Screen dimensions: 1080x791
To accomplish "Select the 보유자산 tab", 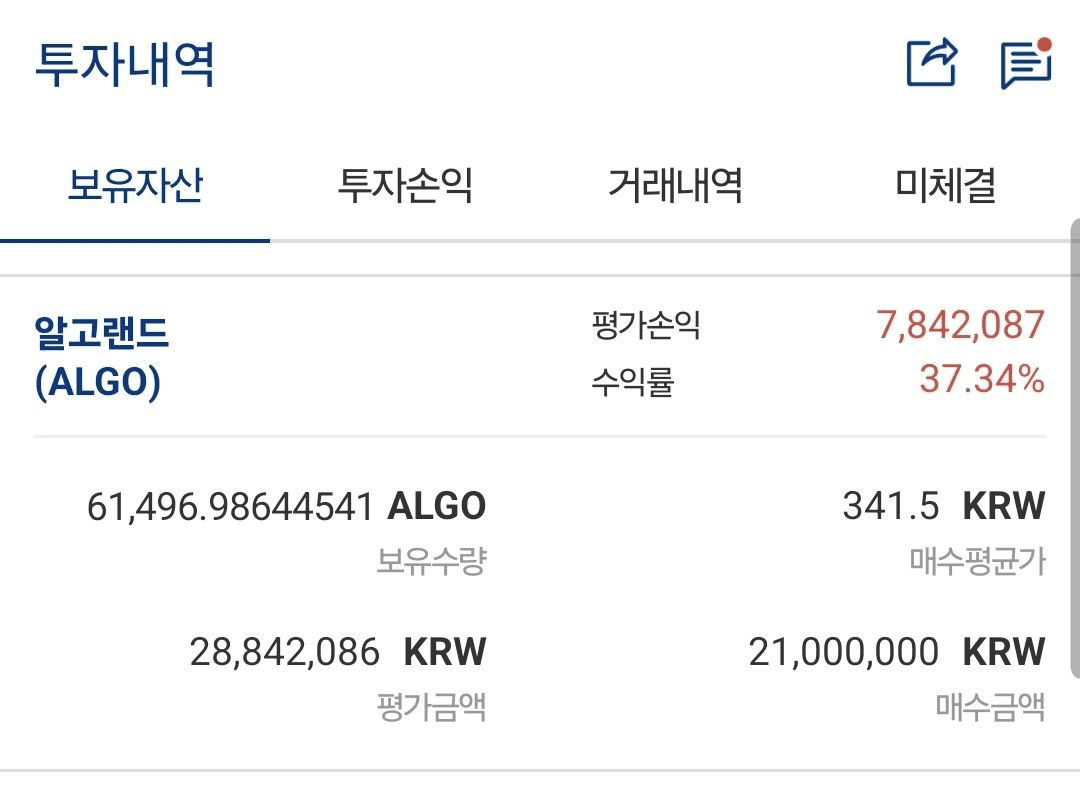I will (x=135, y=186).
